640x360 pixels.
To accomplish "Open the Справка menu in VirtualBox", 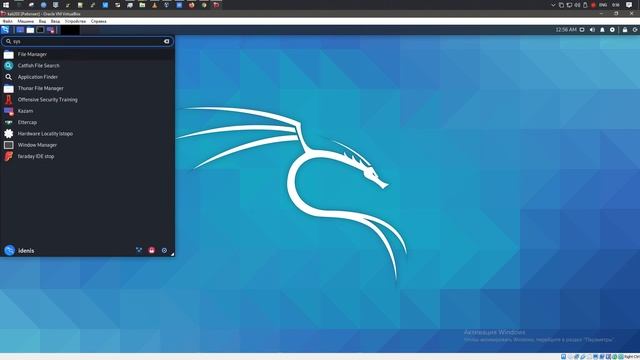I will 98,21.
